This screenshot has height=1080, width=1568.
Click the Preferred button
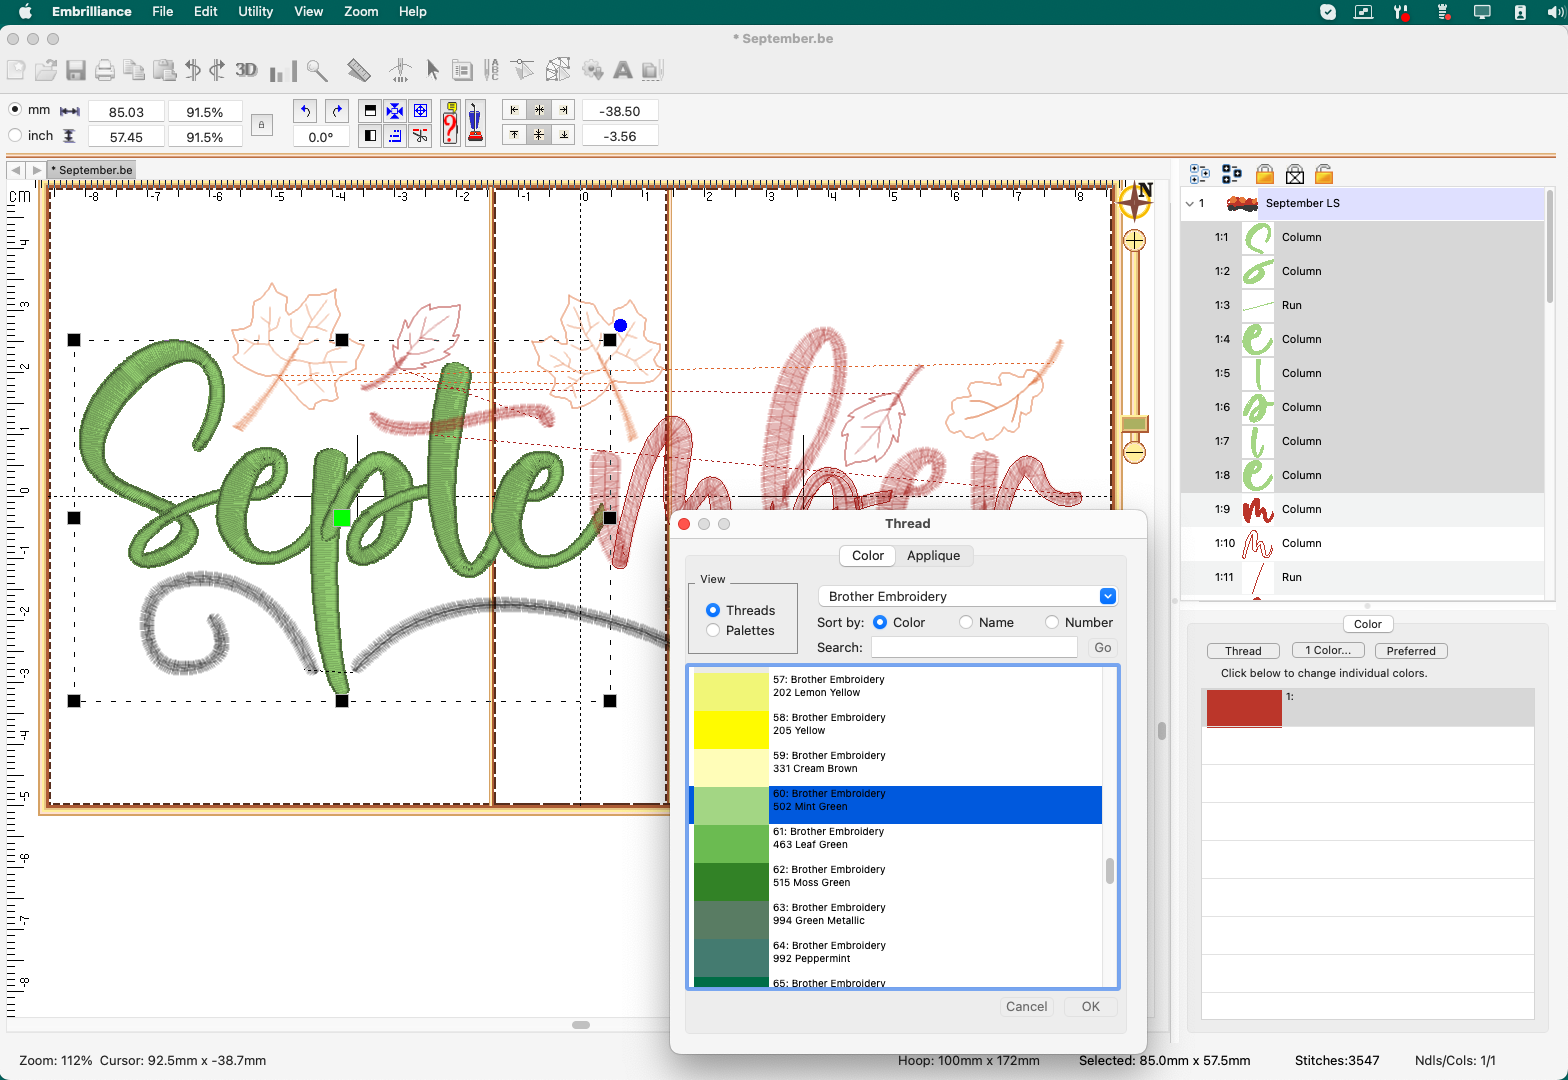point(1410,651)
